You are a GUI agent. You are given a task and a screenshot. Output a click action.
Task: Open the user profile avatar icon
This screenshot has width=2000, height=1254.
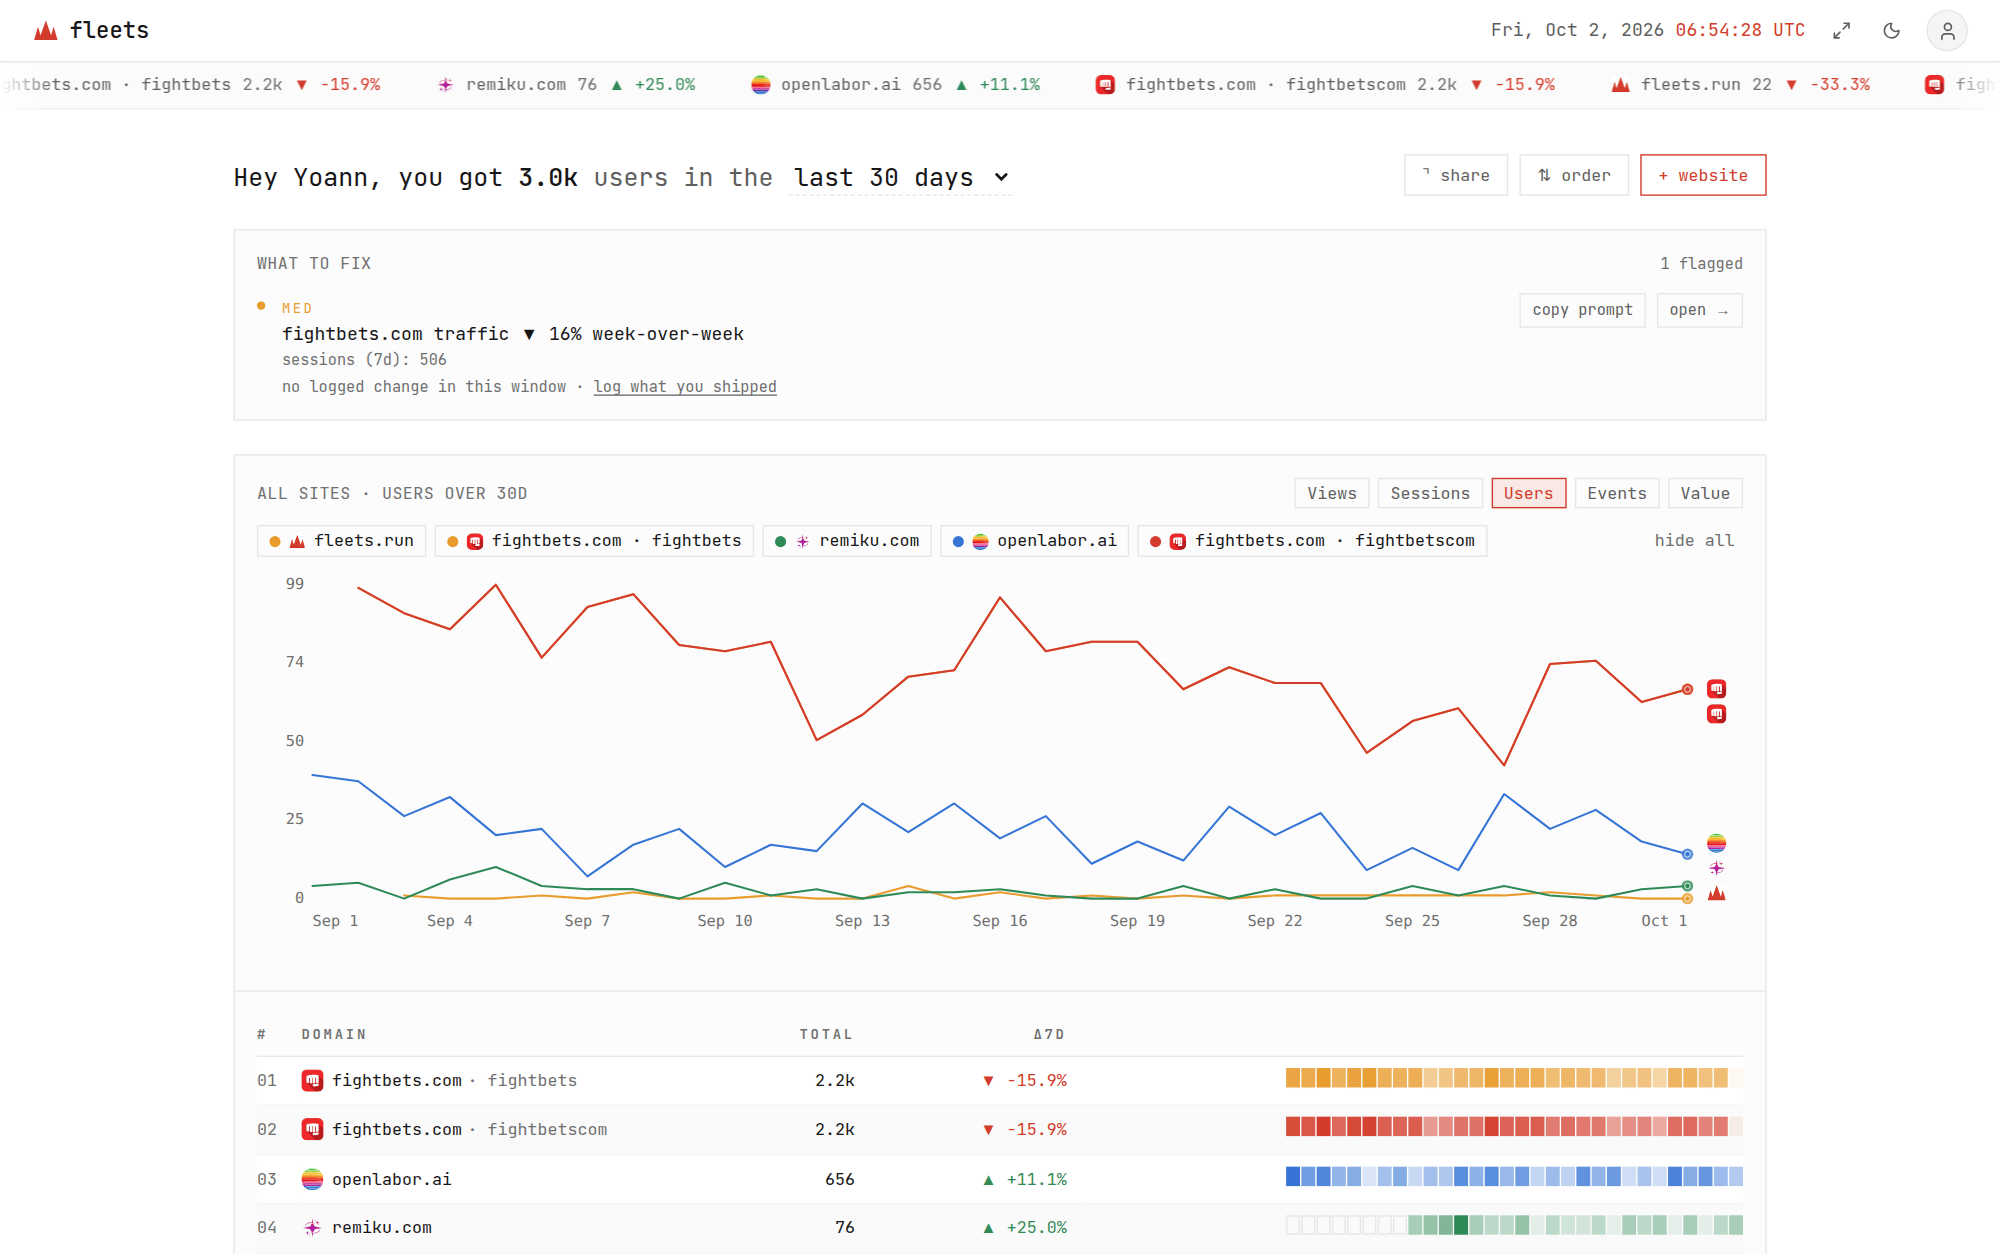(x=1947, y=31)
